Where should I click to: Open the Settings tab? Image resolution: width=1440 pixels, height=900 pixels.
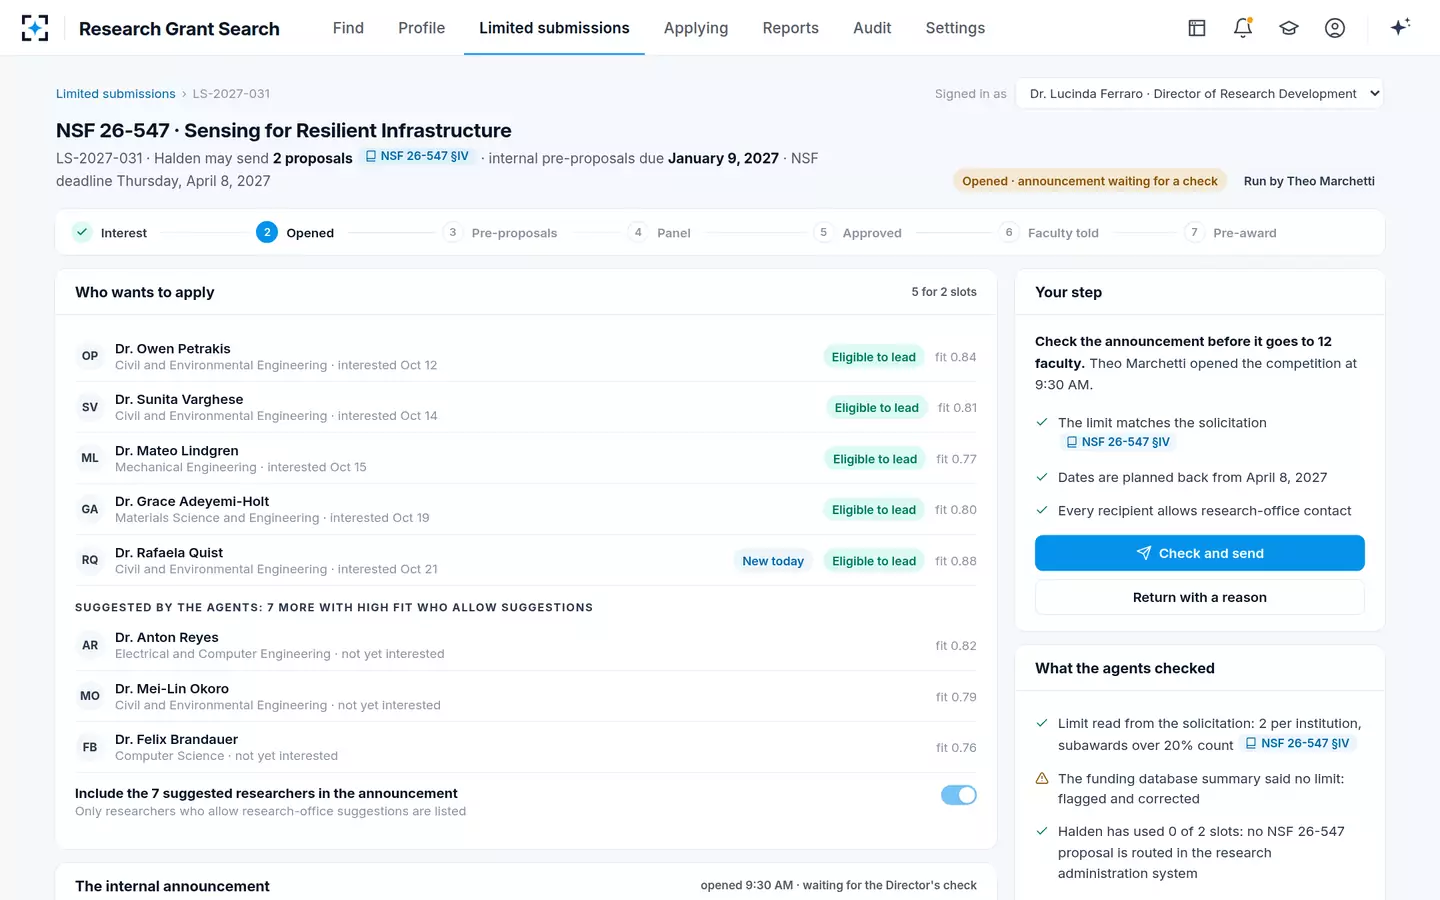[x=955, y=28]
